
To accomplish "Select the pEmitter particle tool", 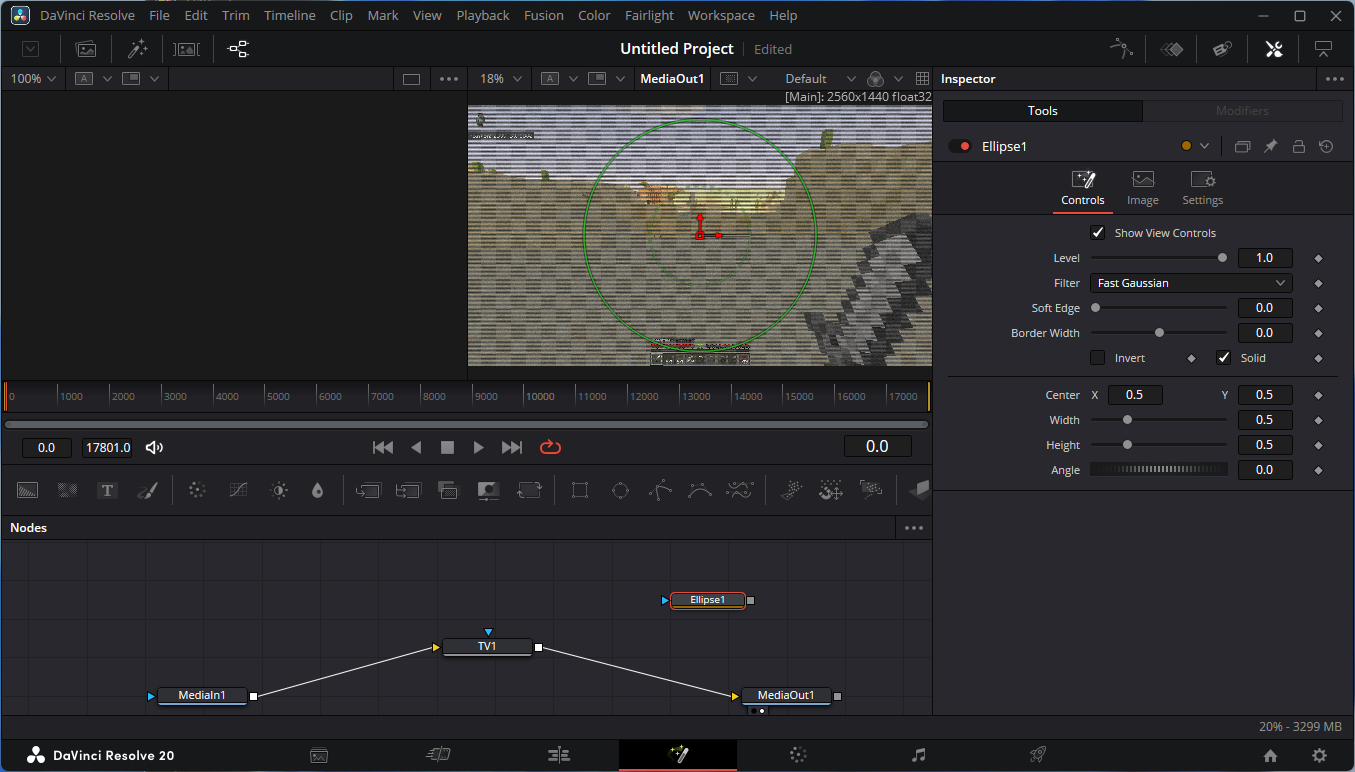I will [791, 490].
